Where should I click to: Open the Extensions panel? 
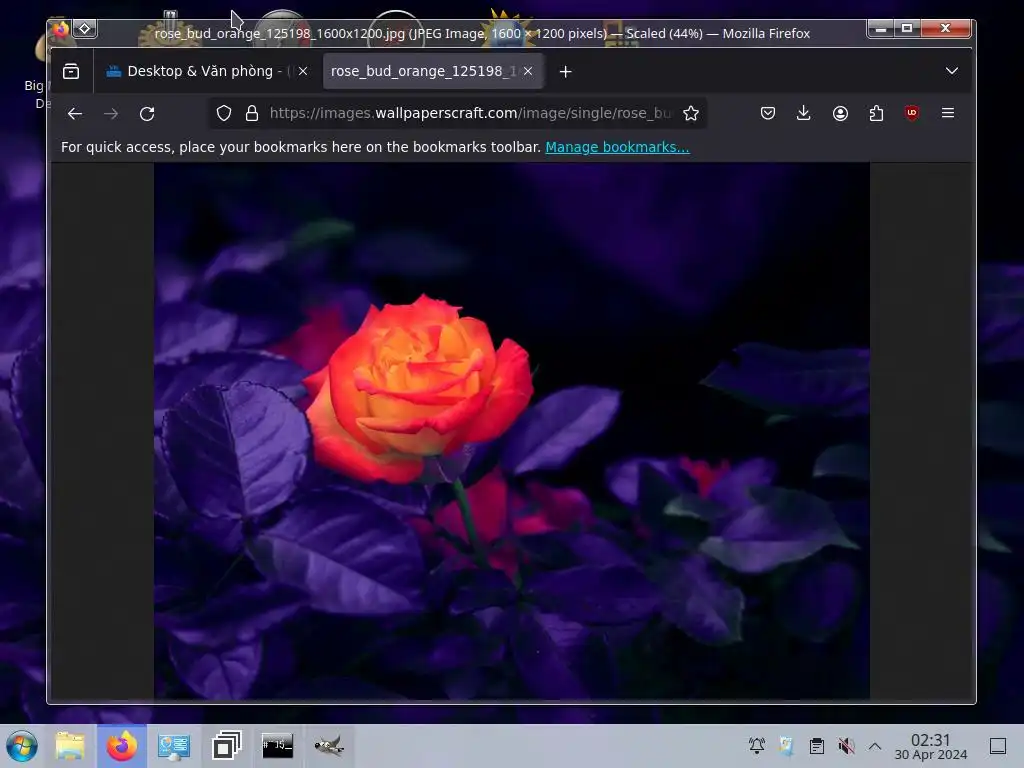click(876, 114)
